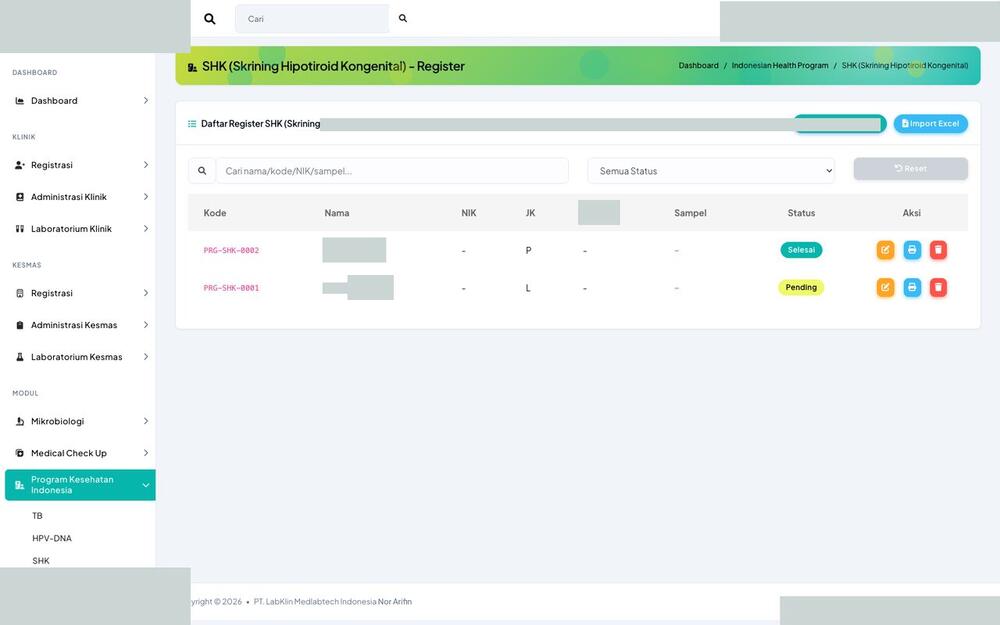Click the Mikrobiologi microscope icon
The width and height of the screenshot is (1000, 625).
[x=20, y=421]
